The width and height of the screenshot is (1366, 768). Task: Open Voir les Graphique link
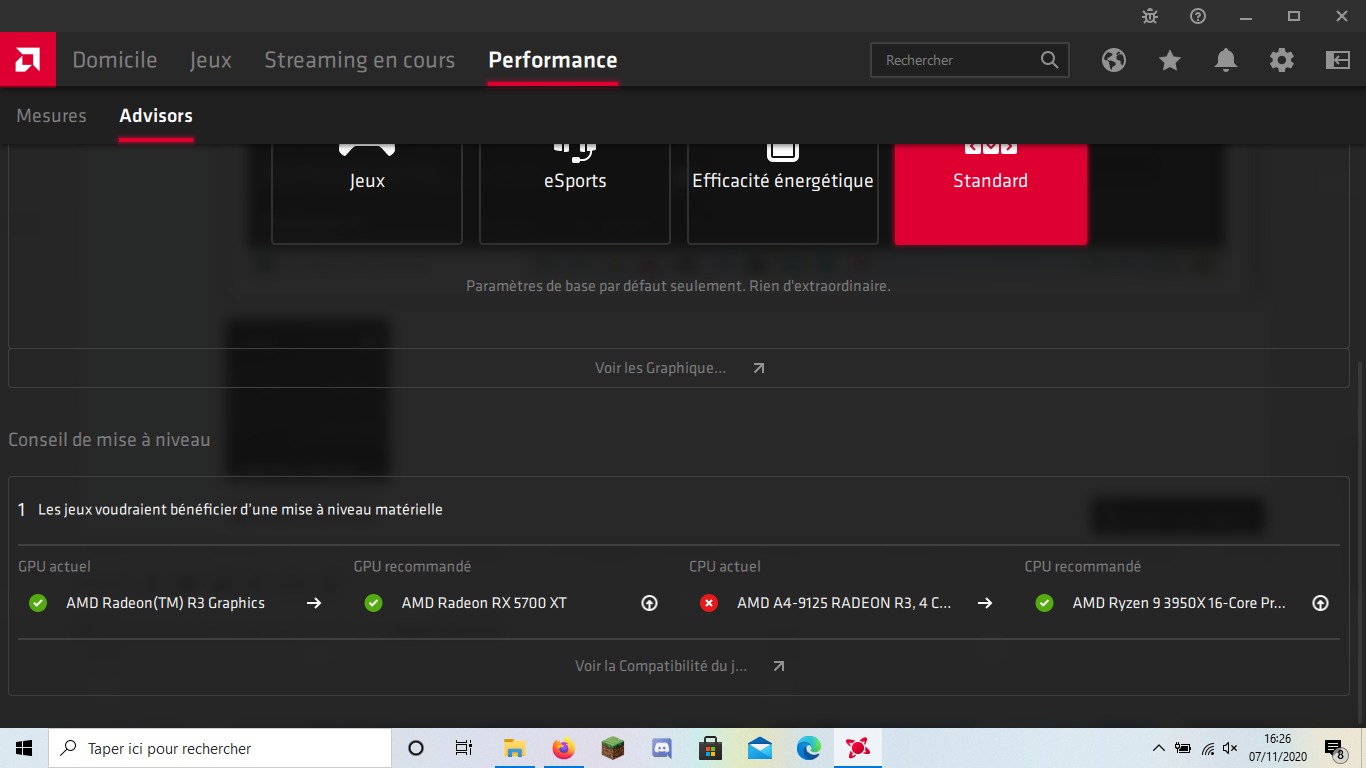(x=661, y=368)
